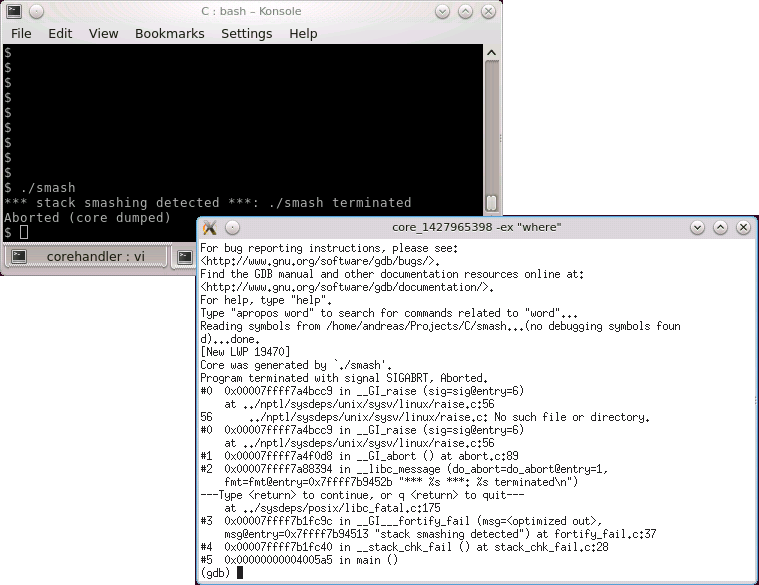This screenshot has width=759, height=585.
Task: Click the Konsole shell prompt cursor
Action: [x=24, y=232]
